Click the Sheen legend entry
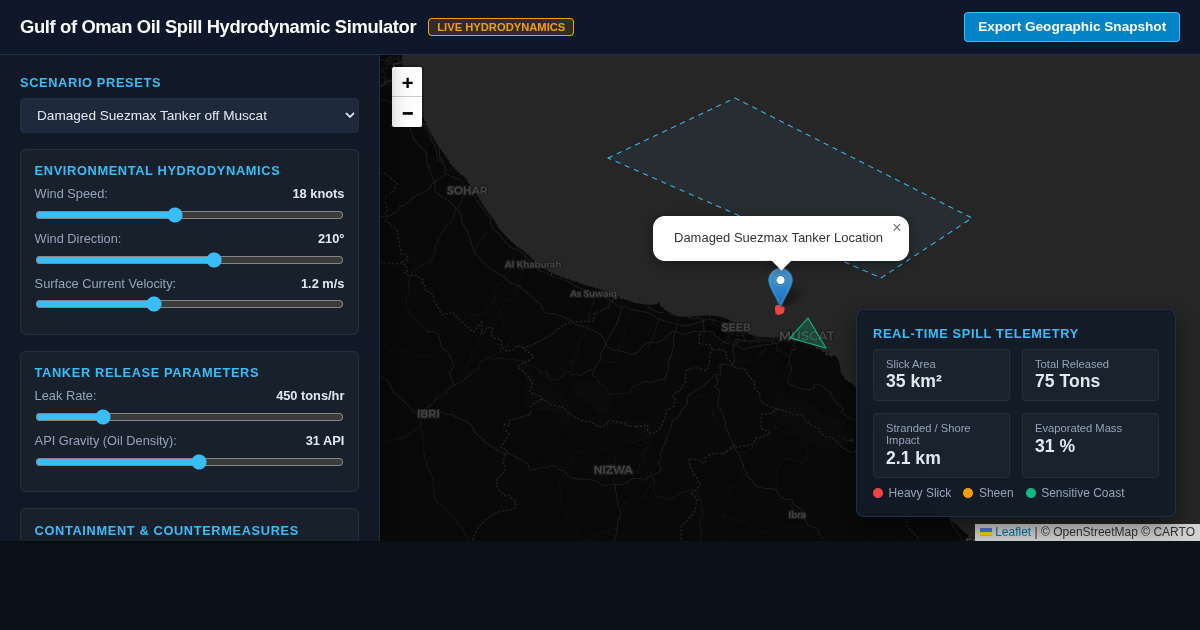Image resolution: width=1200 pixels, height=630 pixels. pyautogui.click(x=988, y=493)
